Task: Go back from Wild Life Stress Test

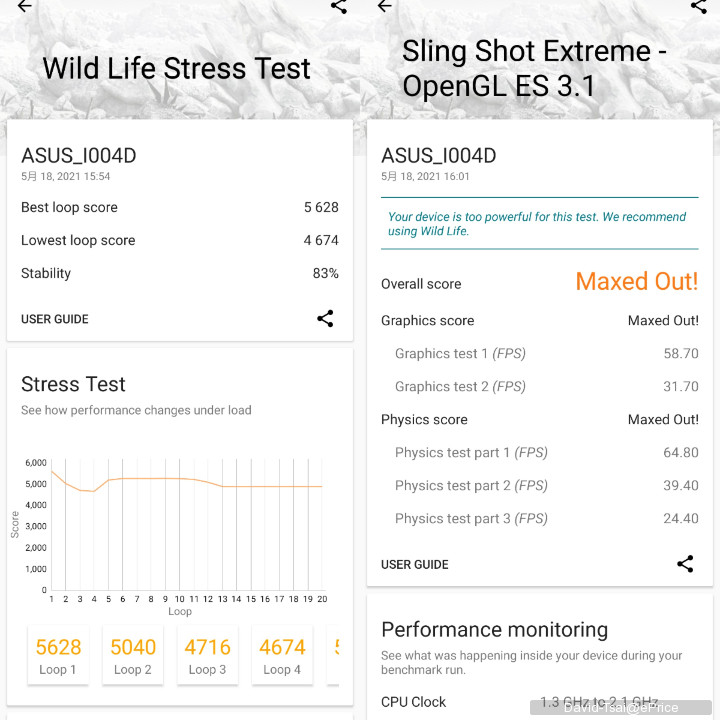Action: click(24, 6)
